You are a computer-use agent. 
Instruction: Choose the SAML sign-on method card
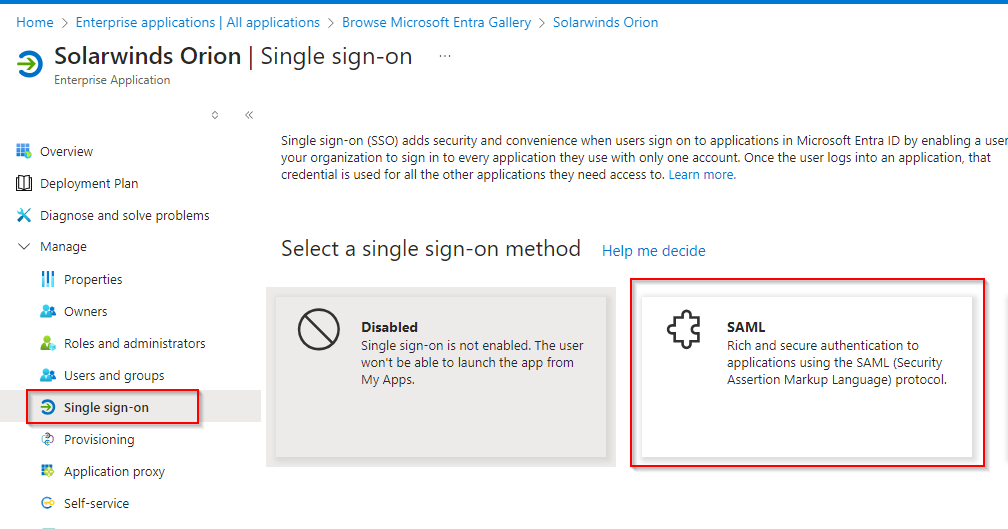807,377
